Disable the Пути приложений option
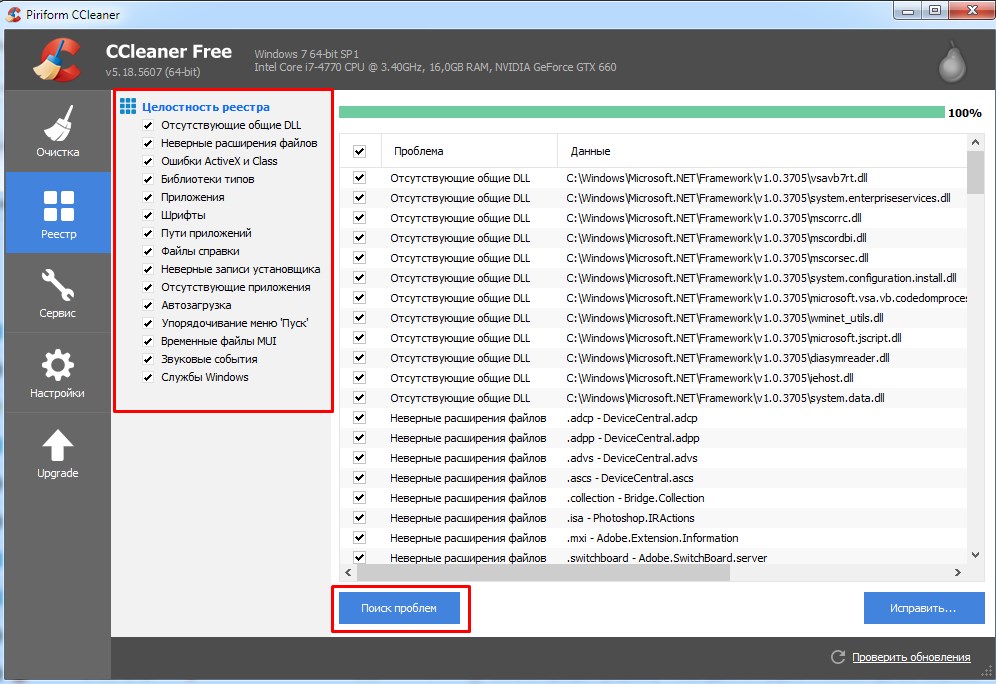996x684 pixels. [148, 233]
